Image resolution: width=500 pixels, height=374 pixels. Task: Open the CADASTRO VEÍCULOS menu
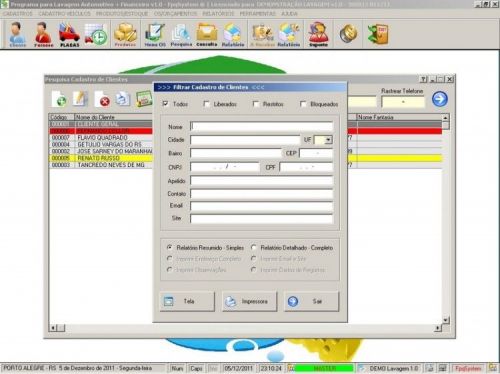(x=65, y=14)
